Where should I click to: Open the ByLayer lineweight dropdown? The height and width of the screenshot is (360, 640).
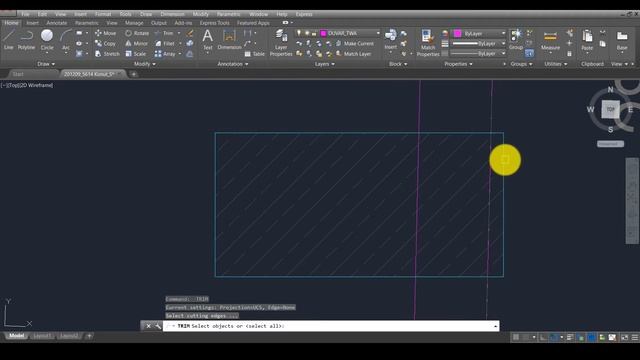503,43
